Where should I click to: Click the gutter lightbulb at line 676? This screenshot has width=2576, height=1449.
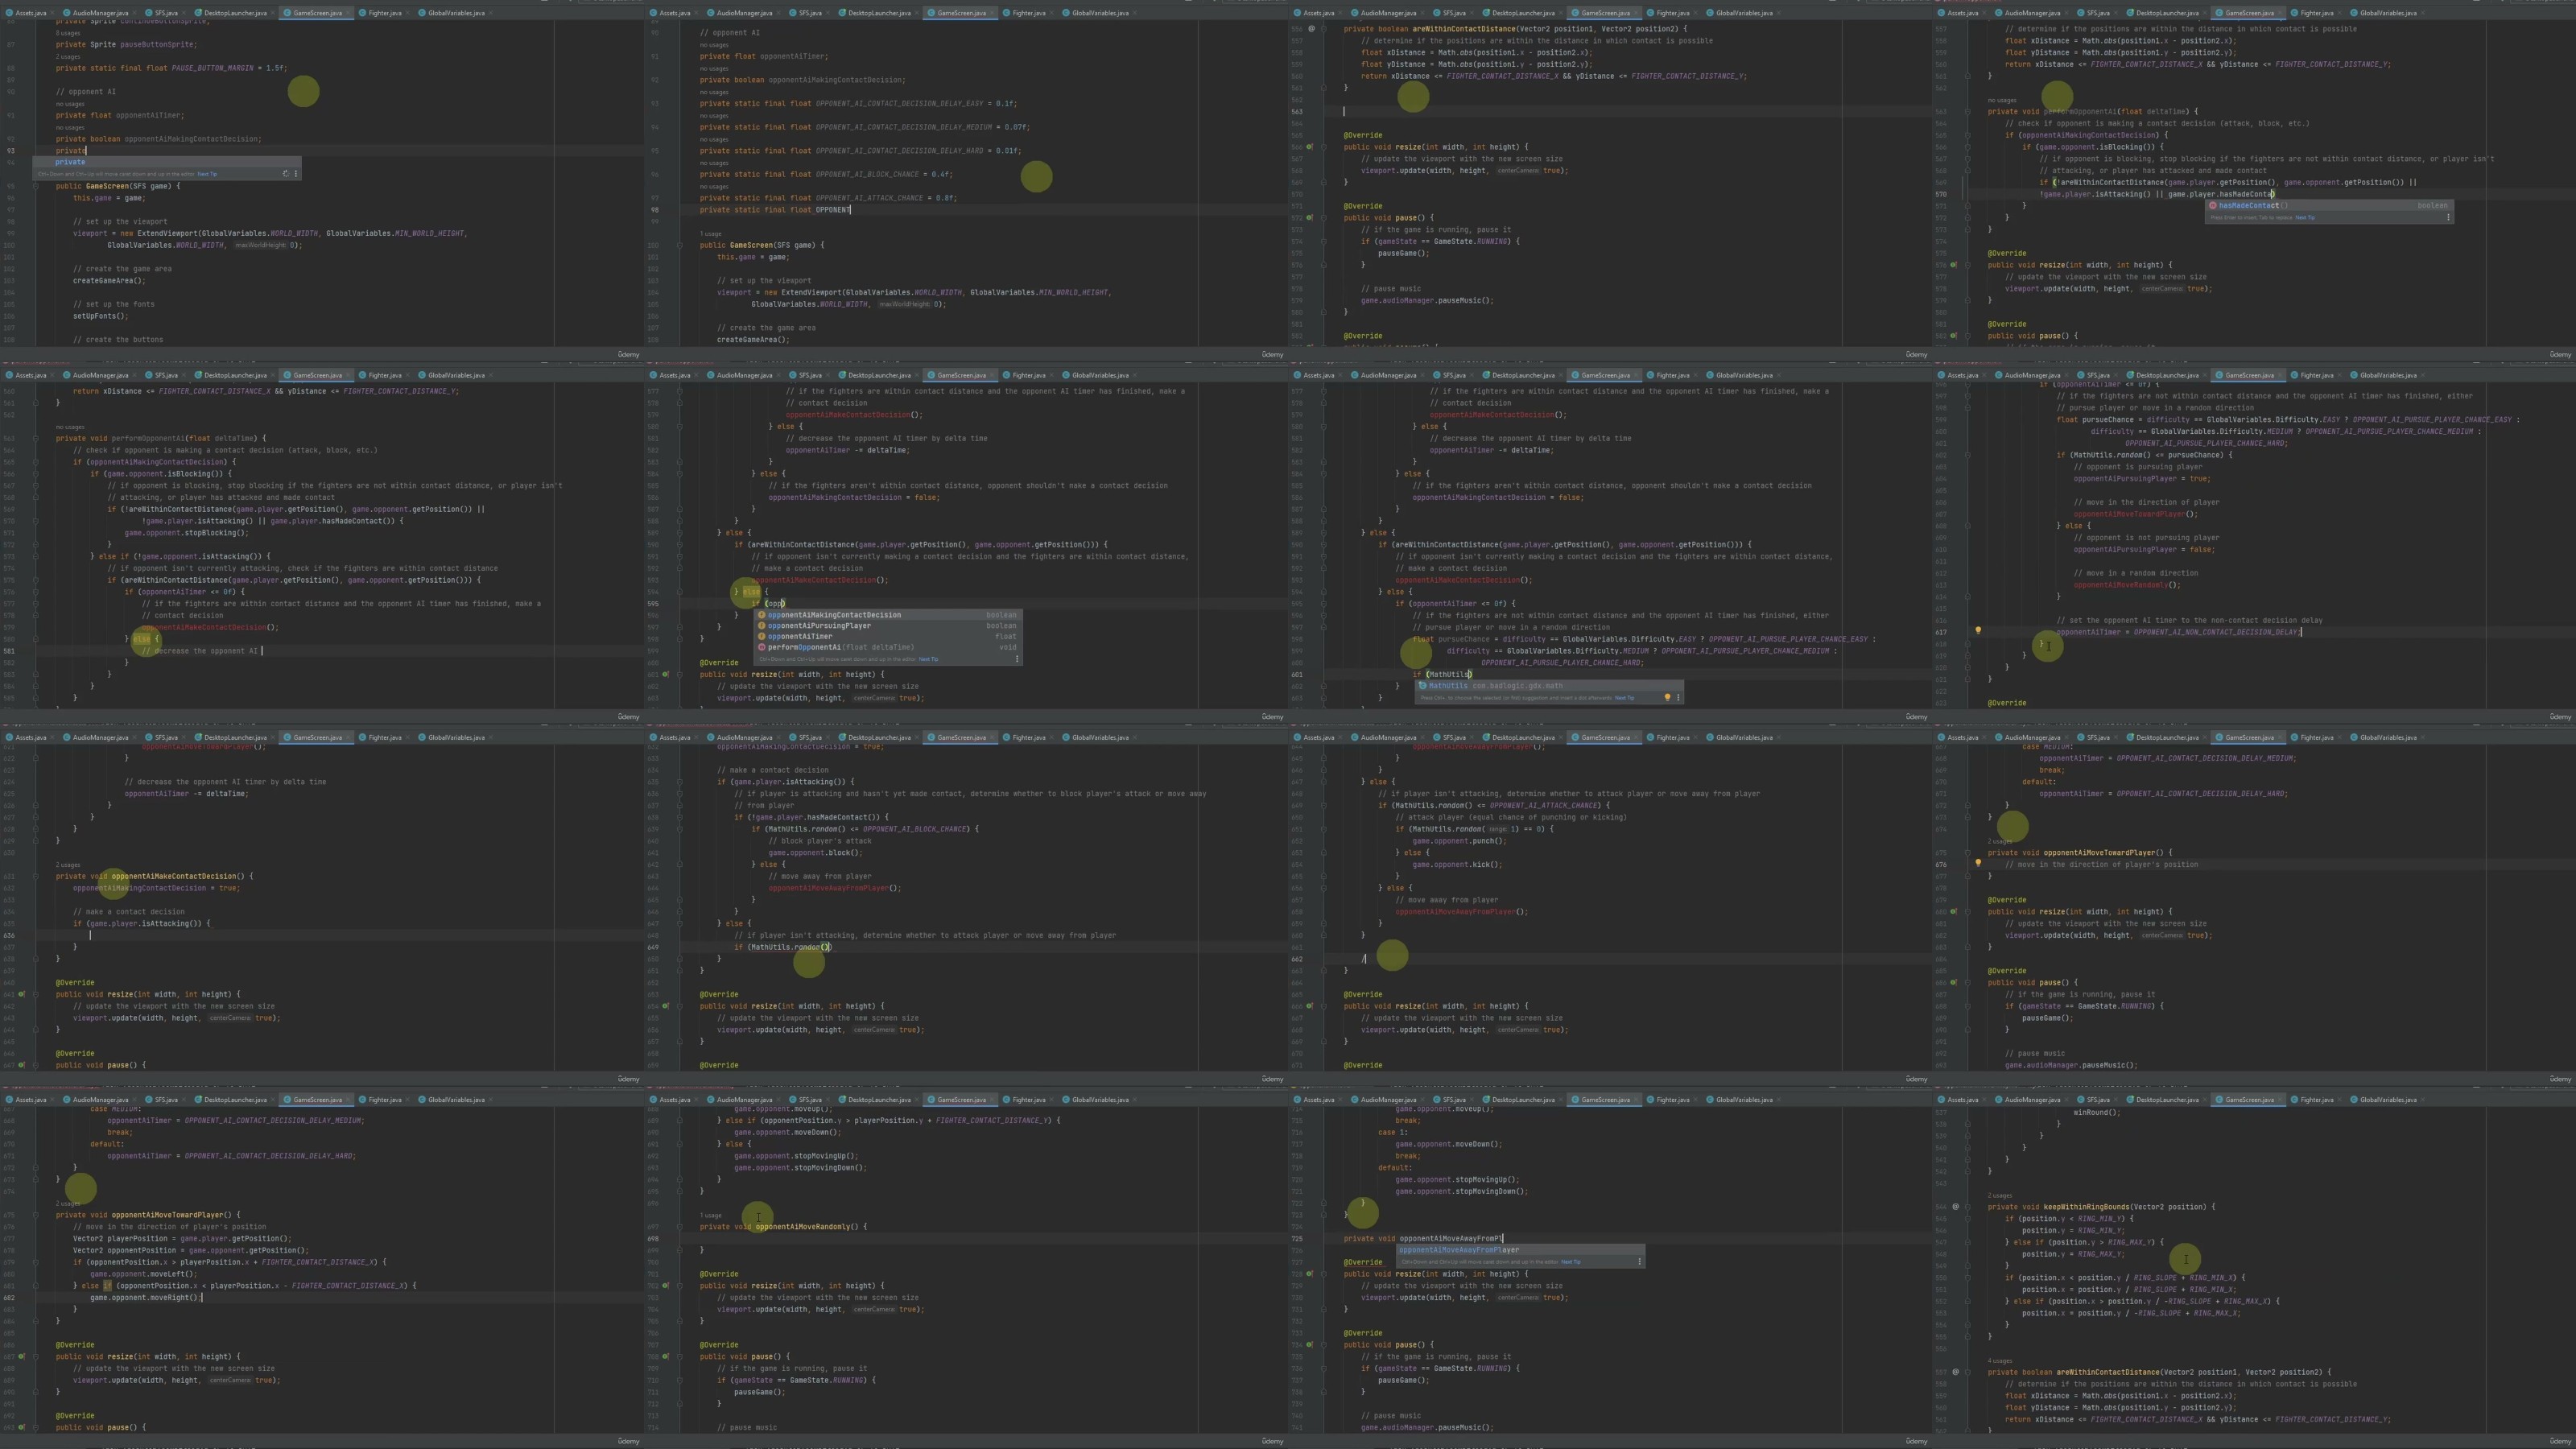click(x=1978, y=863)
